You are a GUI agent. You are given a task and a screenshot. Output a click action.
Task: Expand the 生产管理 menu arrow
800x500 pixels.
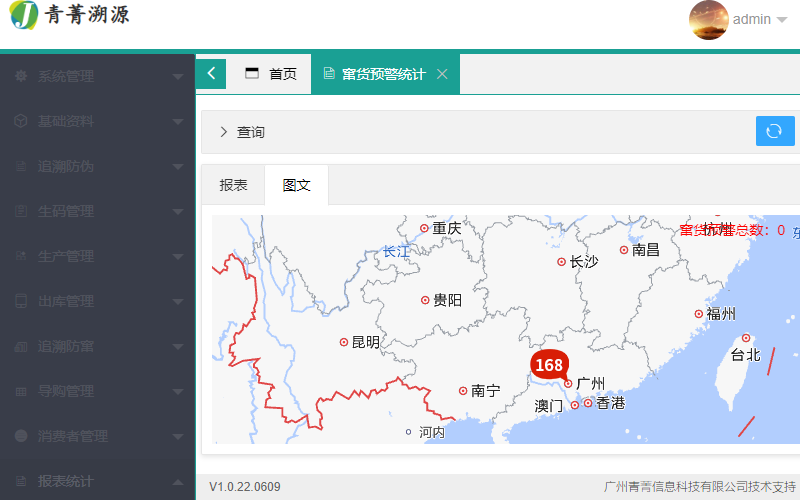[x=177, y=256]
